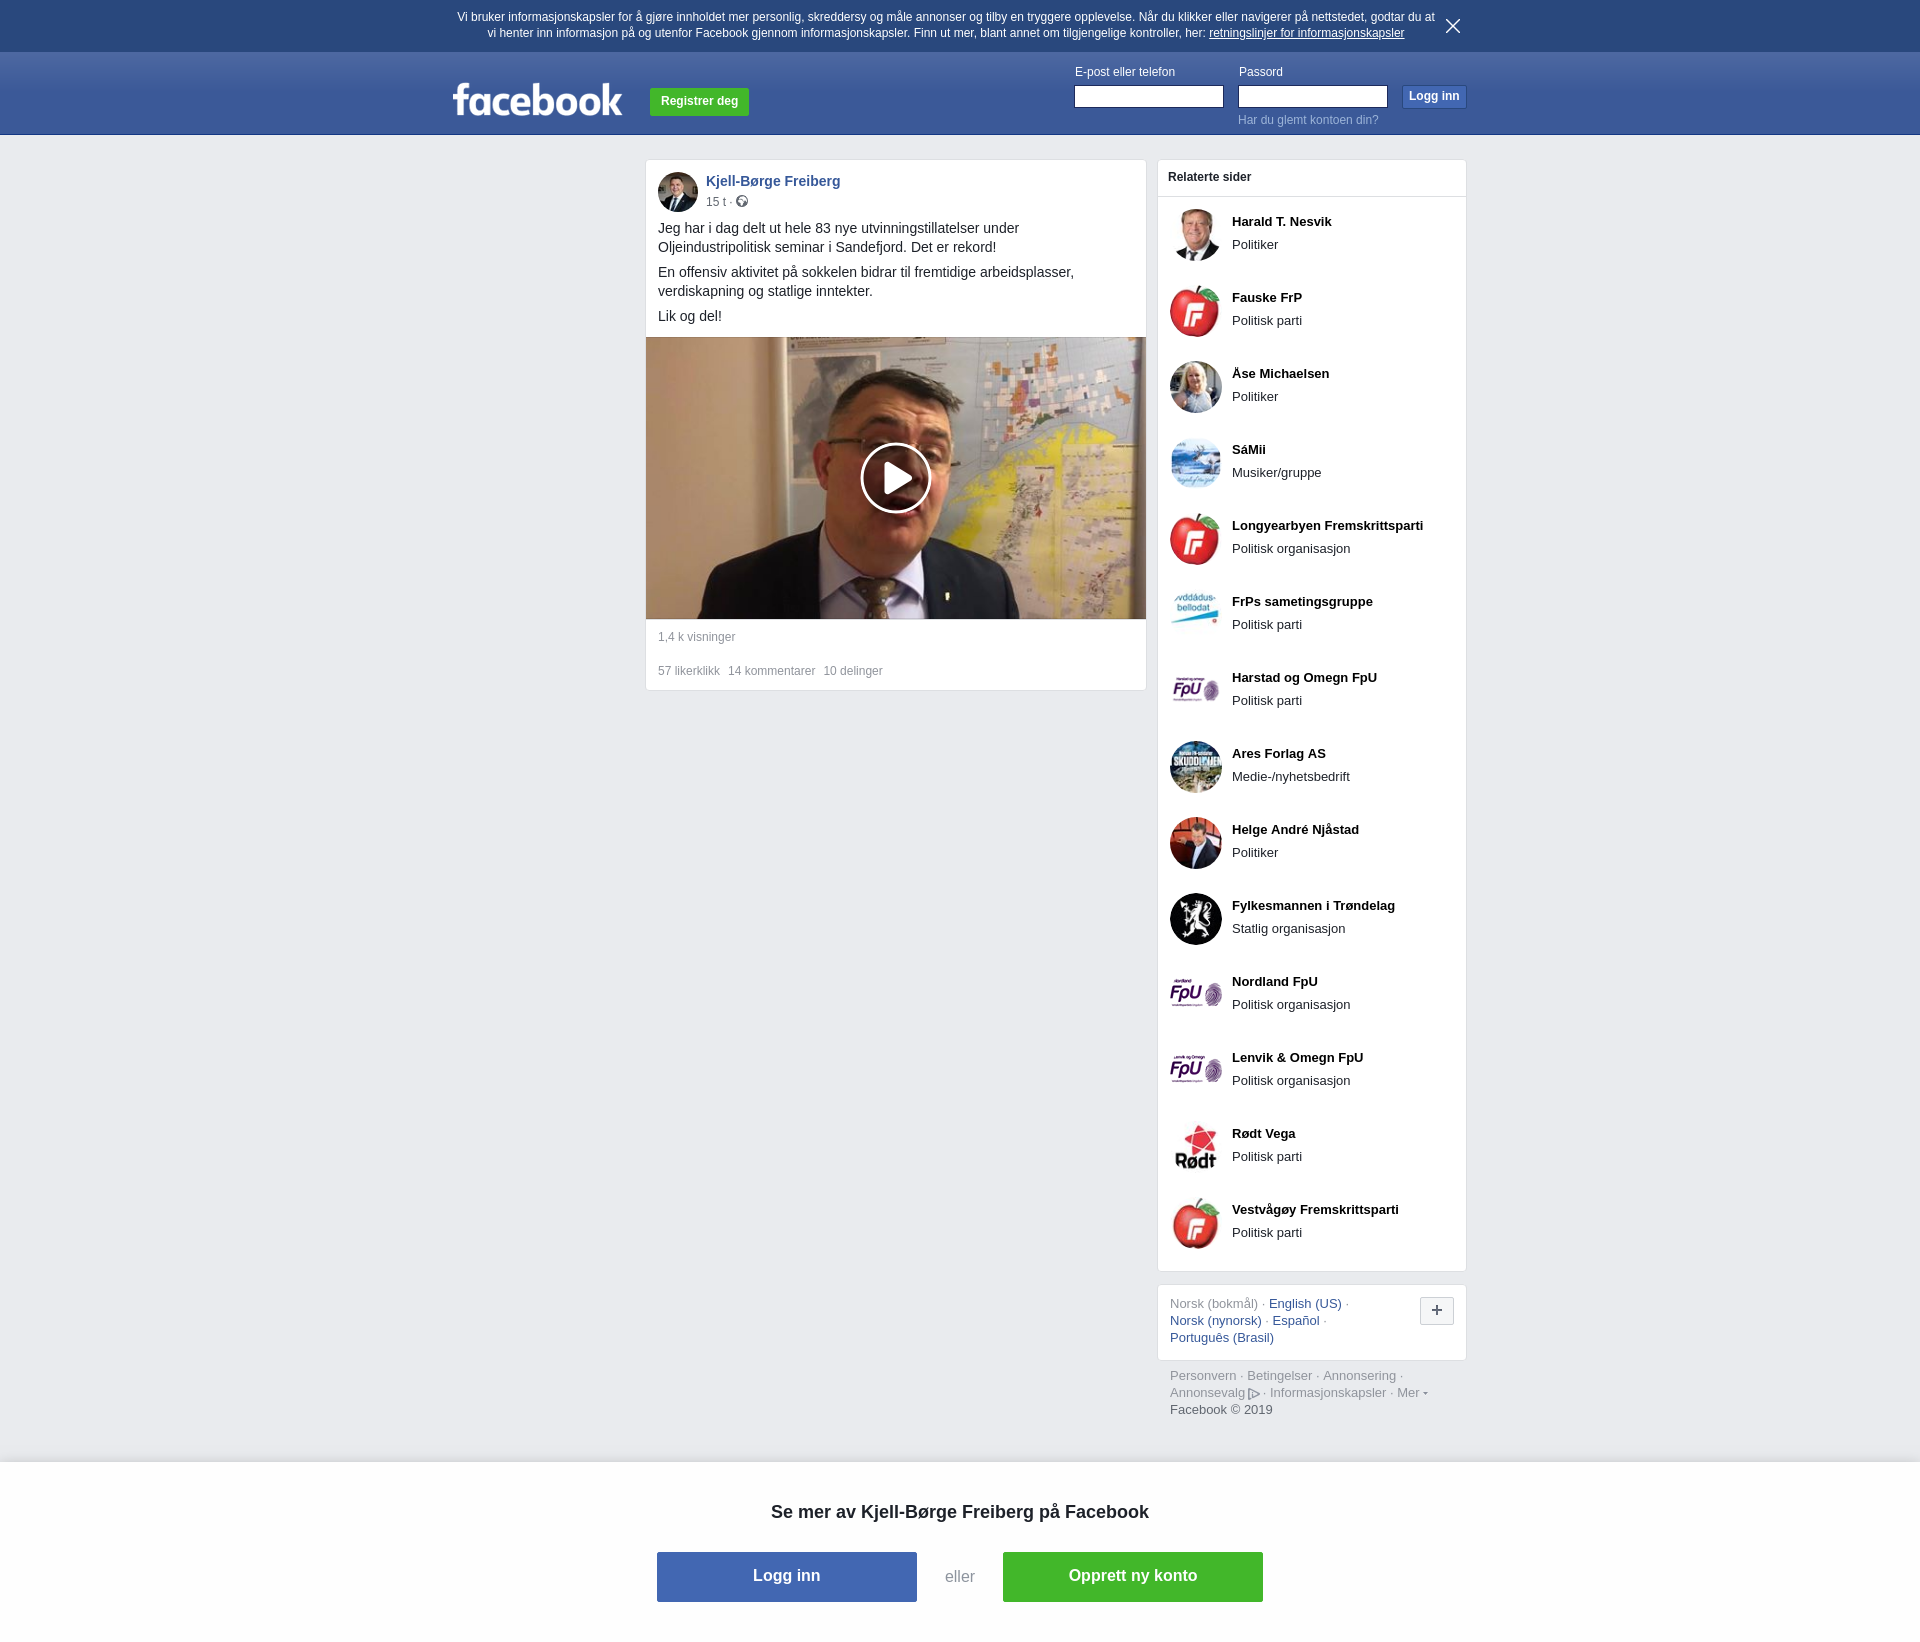Viewport: 1920px width, 1642px height.
Task: Open FrPs sametingsgruppe page name
Action: (1302, 602)
